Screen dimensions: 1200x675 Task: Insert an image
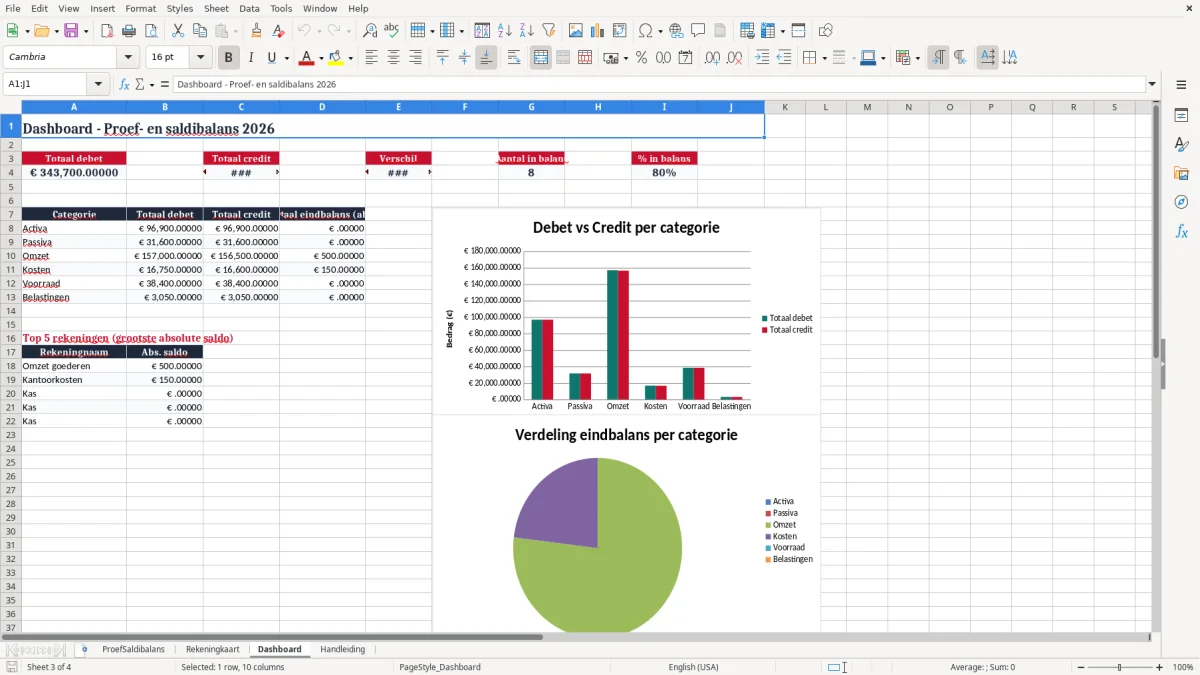[x=577, y=31]
